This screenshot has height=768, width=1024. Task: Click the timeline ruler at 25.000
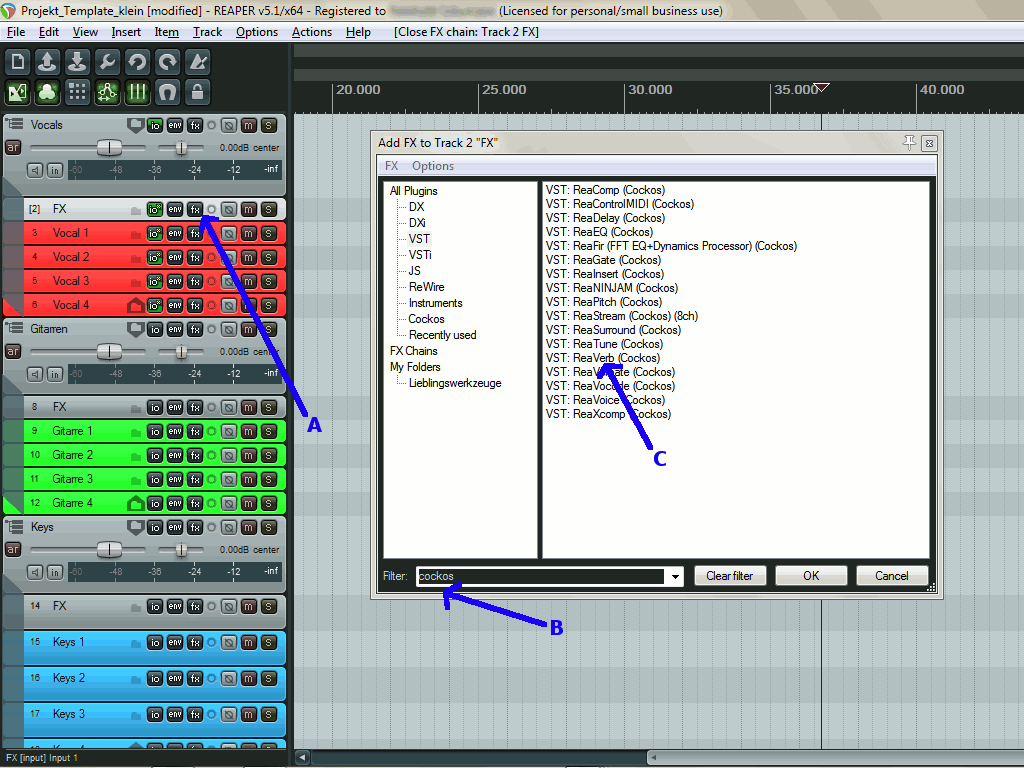(504, 90)
